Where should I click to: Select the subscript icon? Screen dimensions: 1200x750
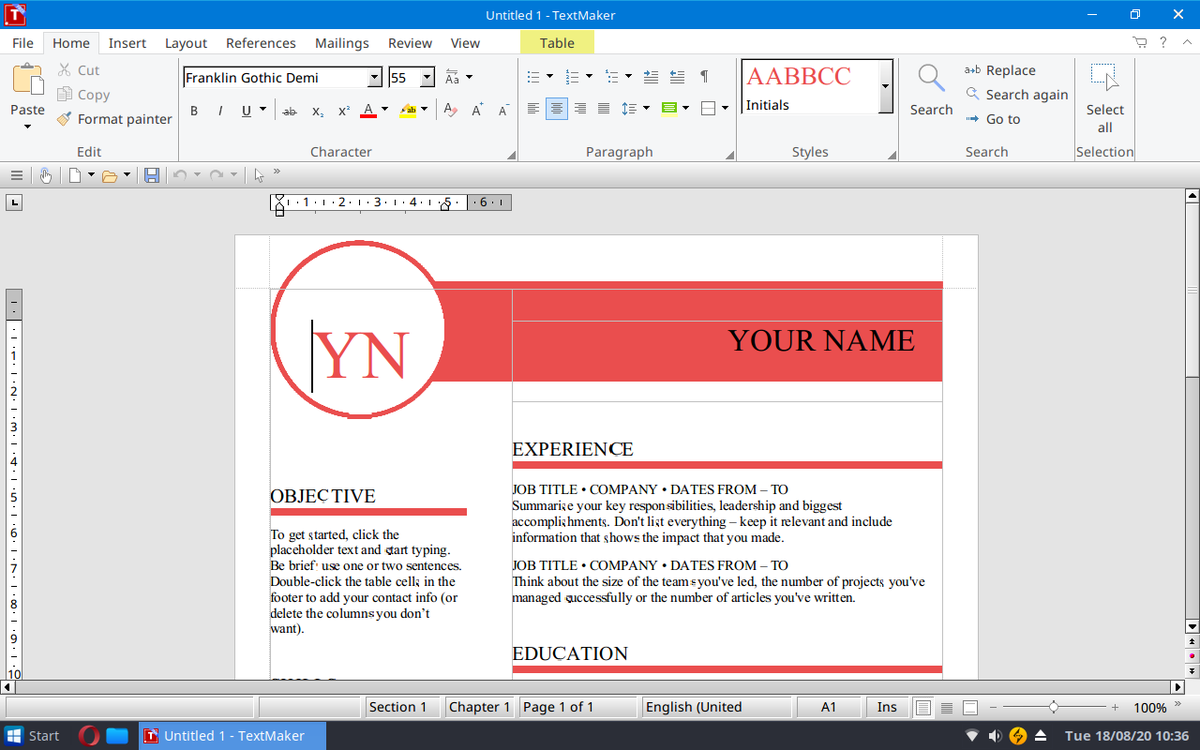316,110
